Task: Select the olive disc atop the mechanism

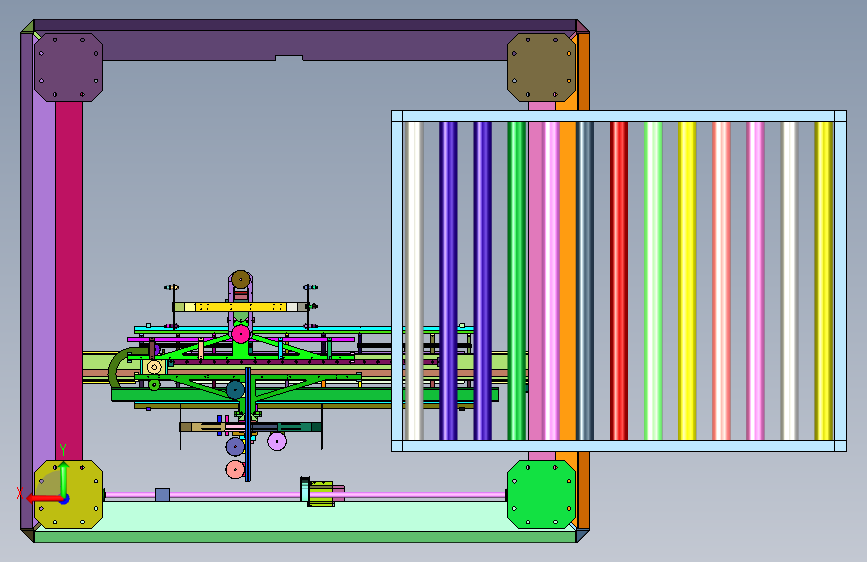Action: point(241,280)
